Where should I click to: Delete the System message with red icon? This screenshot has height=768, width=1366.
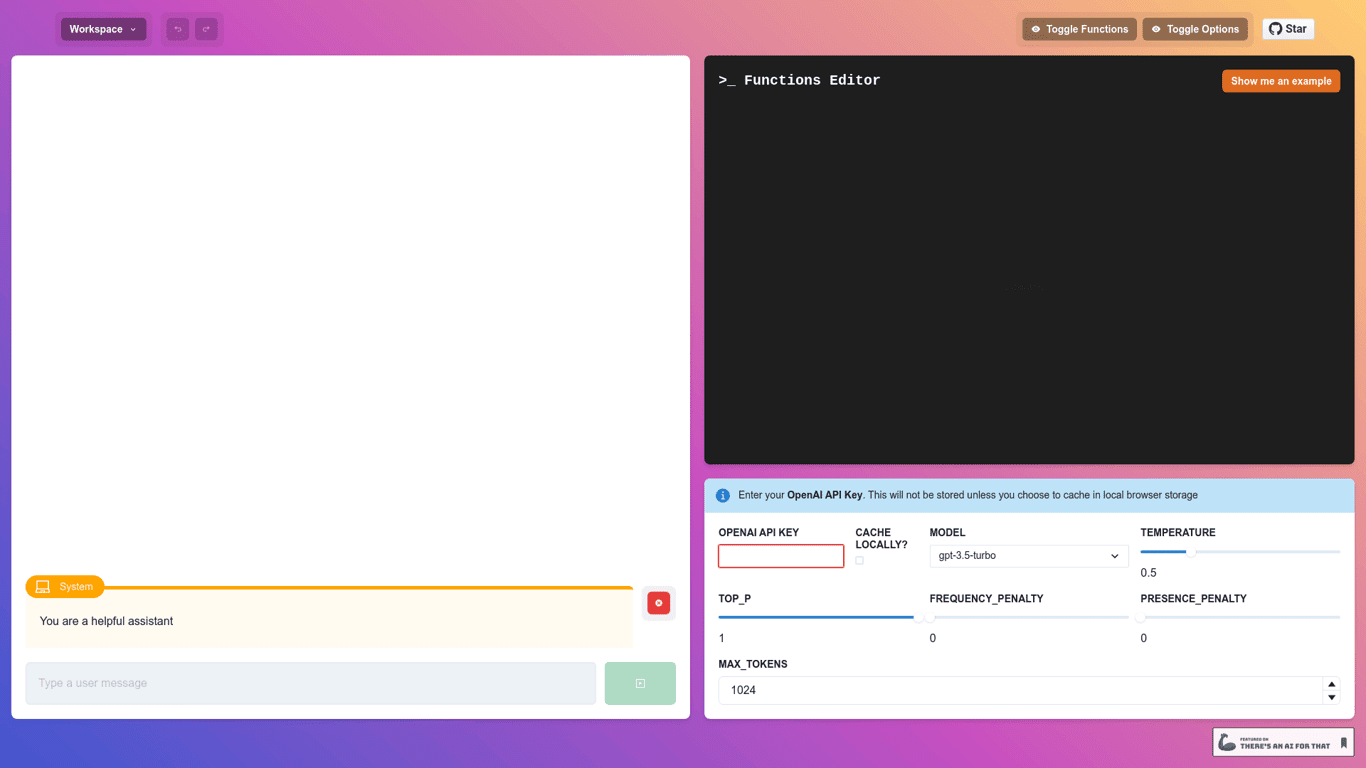coord(658,603)
